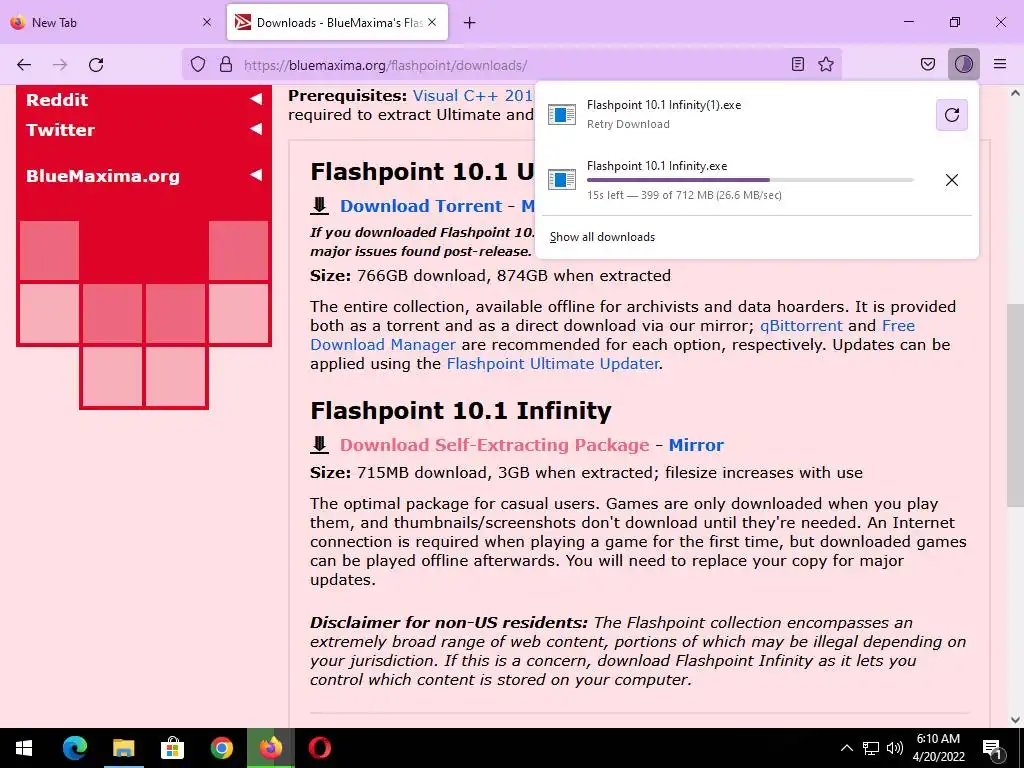Click the arrow next to Reddit
The height and width of the screenshot is (768, 1024).
coord(256,99)
